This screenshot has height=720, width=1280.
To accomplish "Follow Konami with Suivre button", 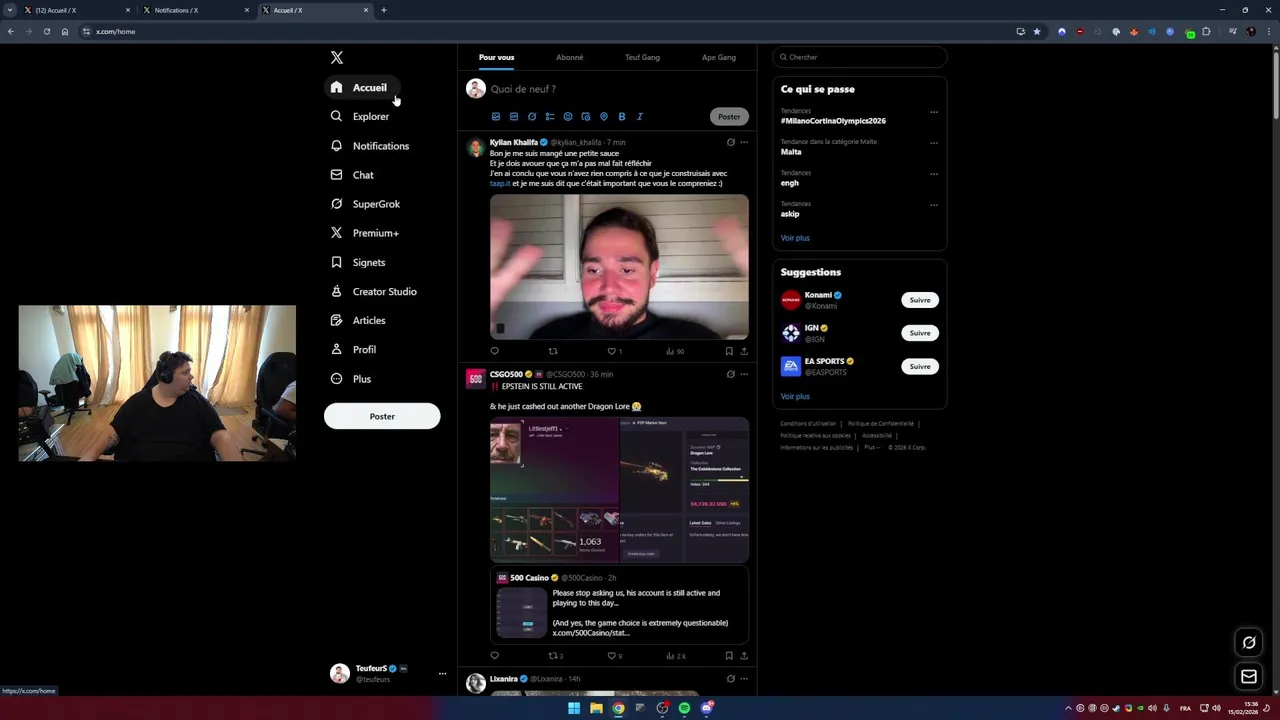I will pos(920,300).
